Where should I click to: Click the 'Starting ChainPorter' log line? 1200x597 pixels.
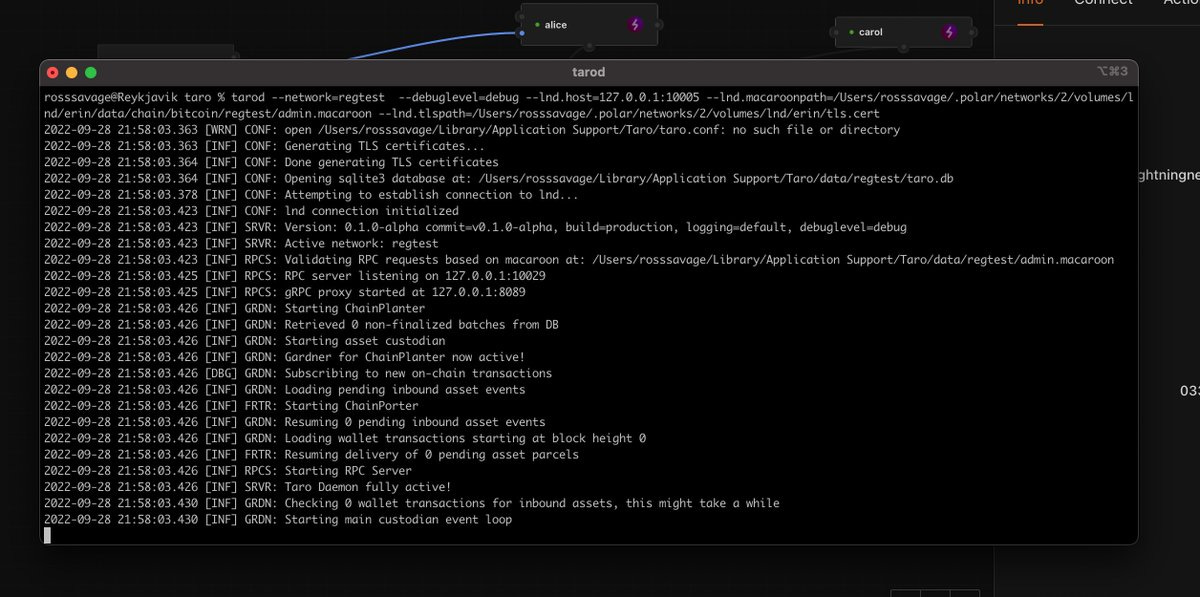point(231,406)
